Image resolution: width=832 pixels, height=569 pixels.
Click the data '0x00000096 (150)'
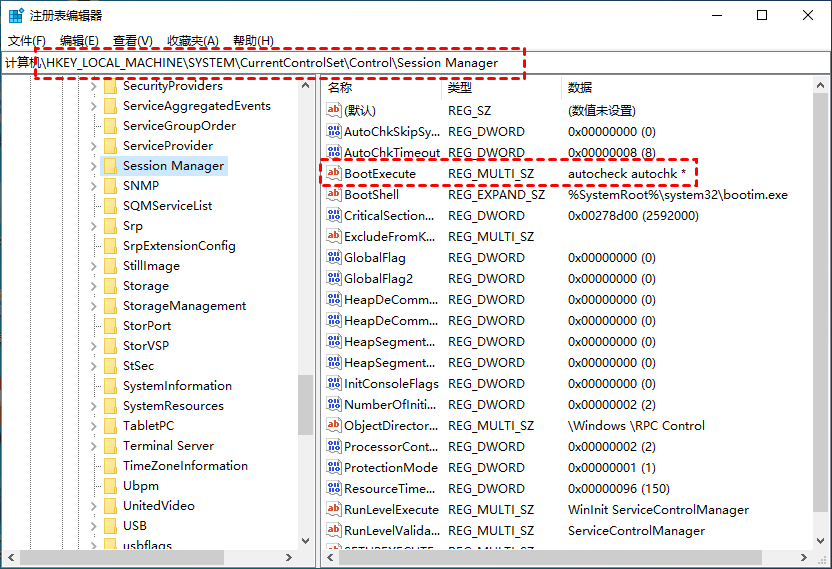(x=619, y=489)
